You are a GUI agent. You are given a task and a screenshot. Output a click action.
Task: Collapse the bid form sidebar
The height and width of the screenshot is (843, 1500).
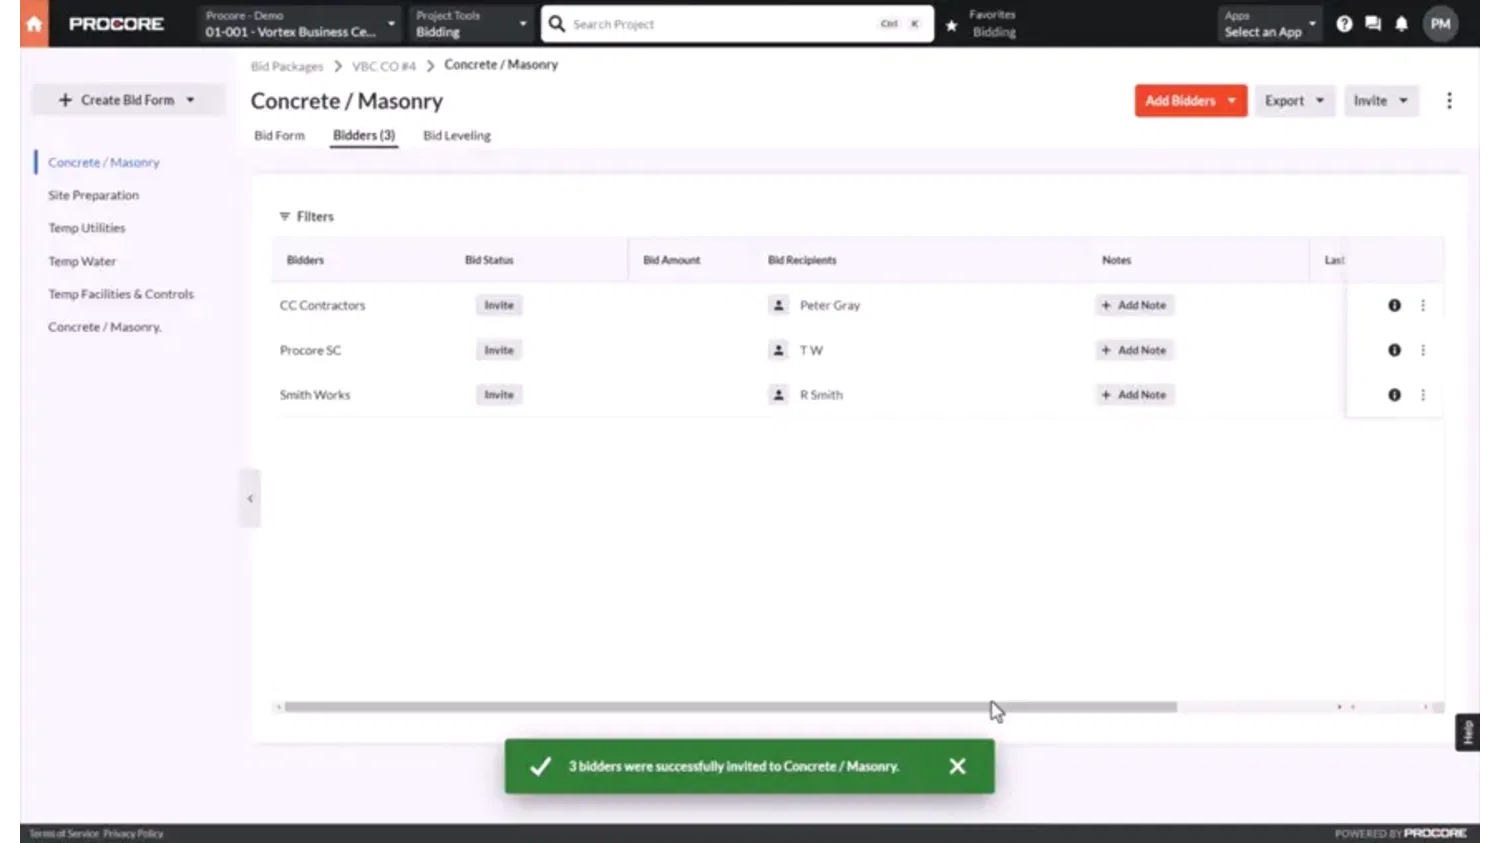click(x=250, y=498)
